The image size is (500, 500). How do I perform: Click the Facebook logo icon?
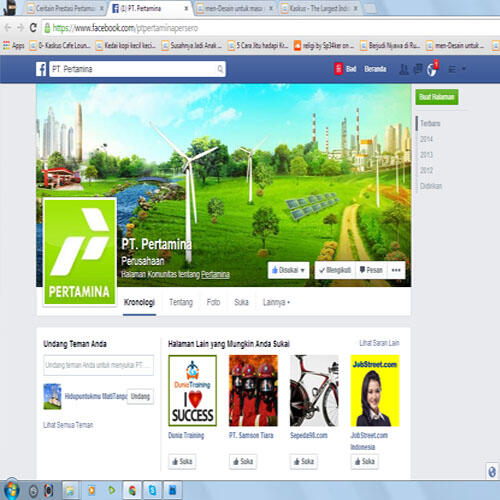click(x=41, y=69)
